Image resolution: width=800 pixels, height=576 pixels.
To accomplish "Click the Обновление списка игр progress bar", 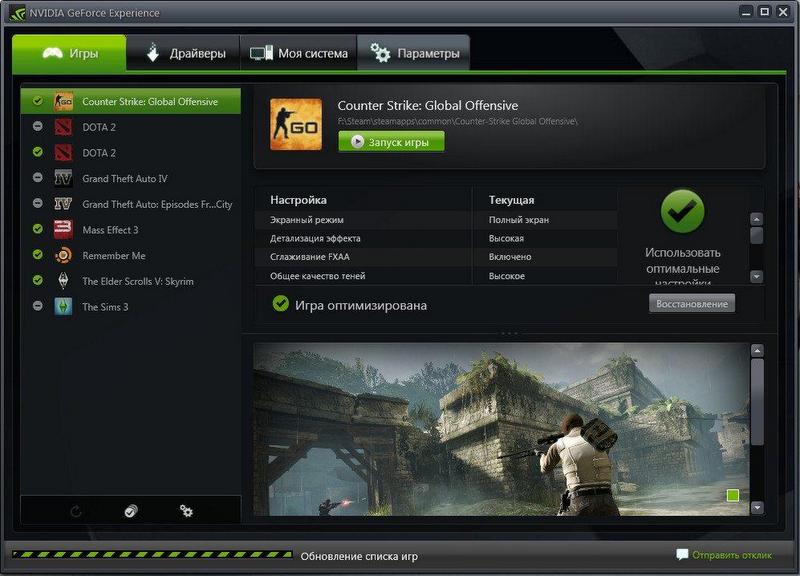I will (152, 554).
